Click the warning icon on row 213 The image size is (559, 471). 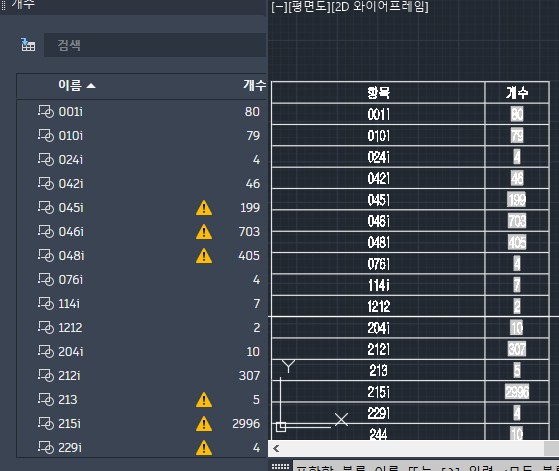pos(204,400)
